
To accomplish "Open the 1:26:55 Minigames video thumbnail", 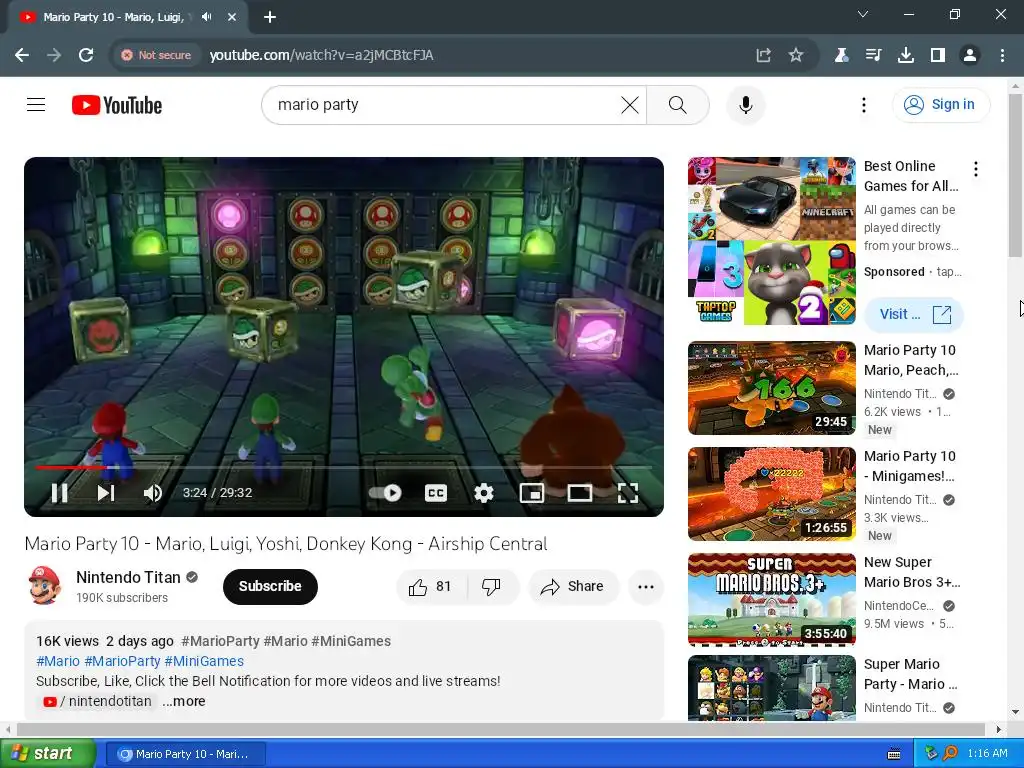I will coord(771,494).
